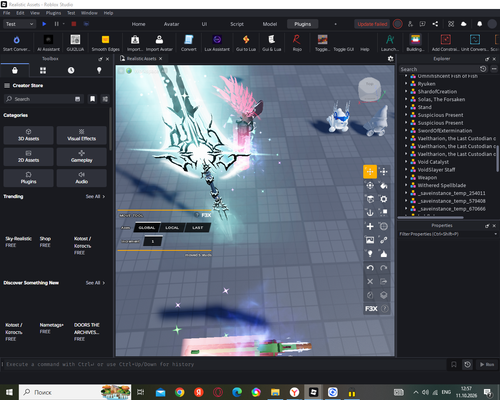Switch Toolbox to the Recent clock tab
The height and width of the screenshot is (400, 500).
[x=71, y=70]
